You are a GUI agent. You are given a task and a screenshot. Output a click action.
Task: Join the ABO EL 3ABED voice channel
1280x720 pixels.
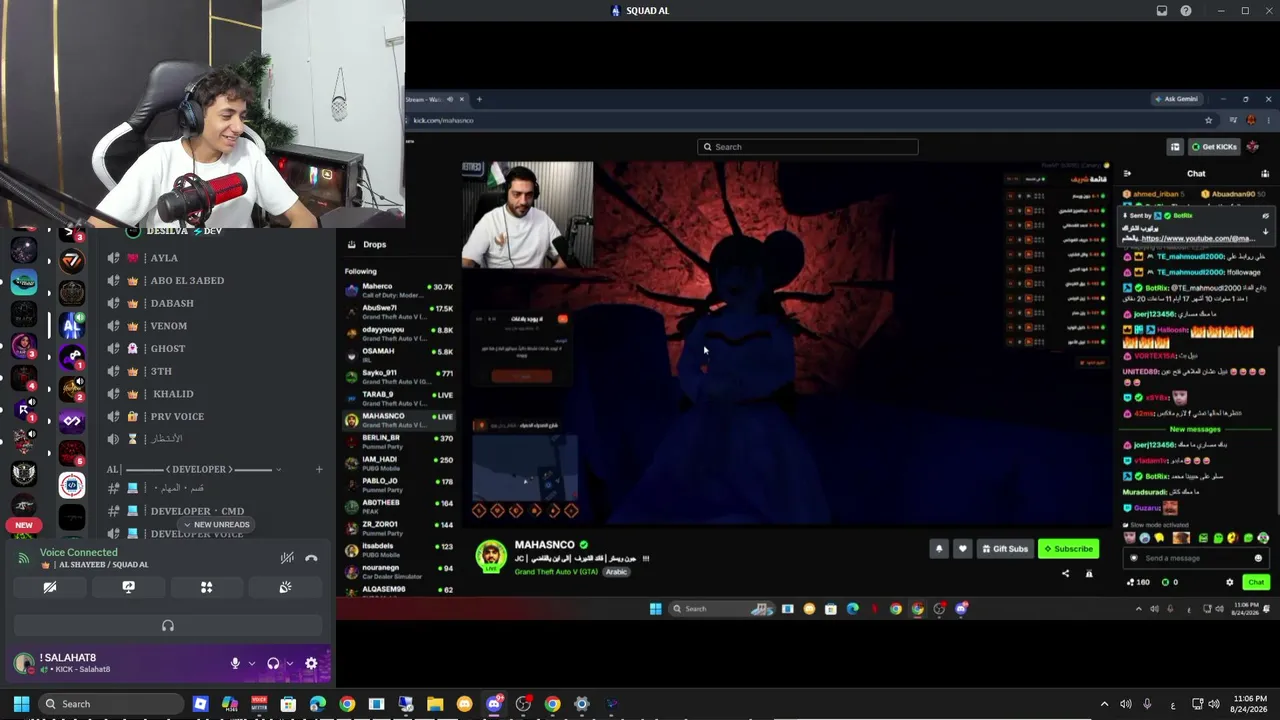point(215,281)
